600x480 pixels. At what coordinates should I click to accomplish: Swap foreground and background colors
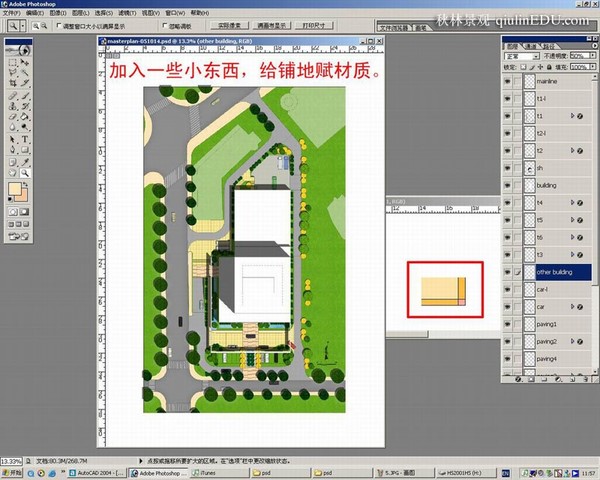coord(25,184)
